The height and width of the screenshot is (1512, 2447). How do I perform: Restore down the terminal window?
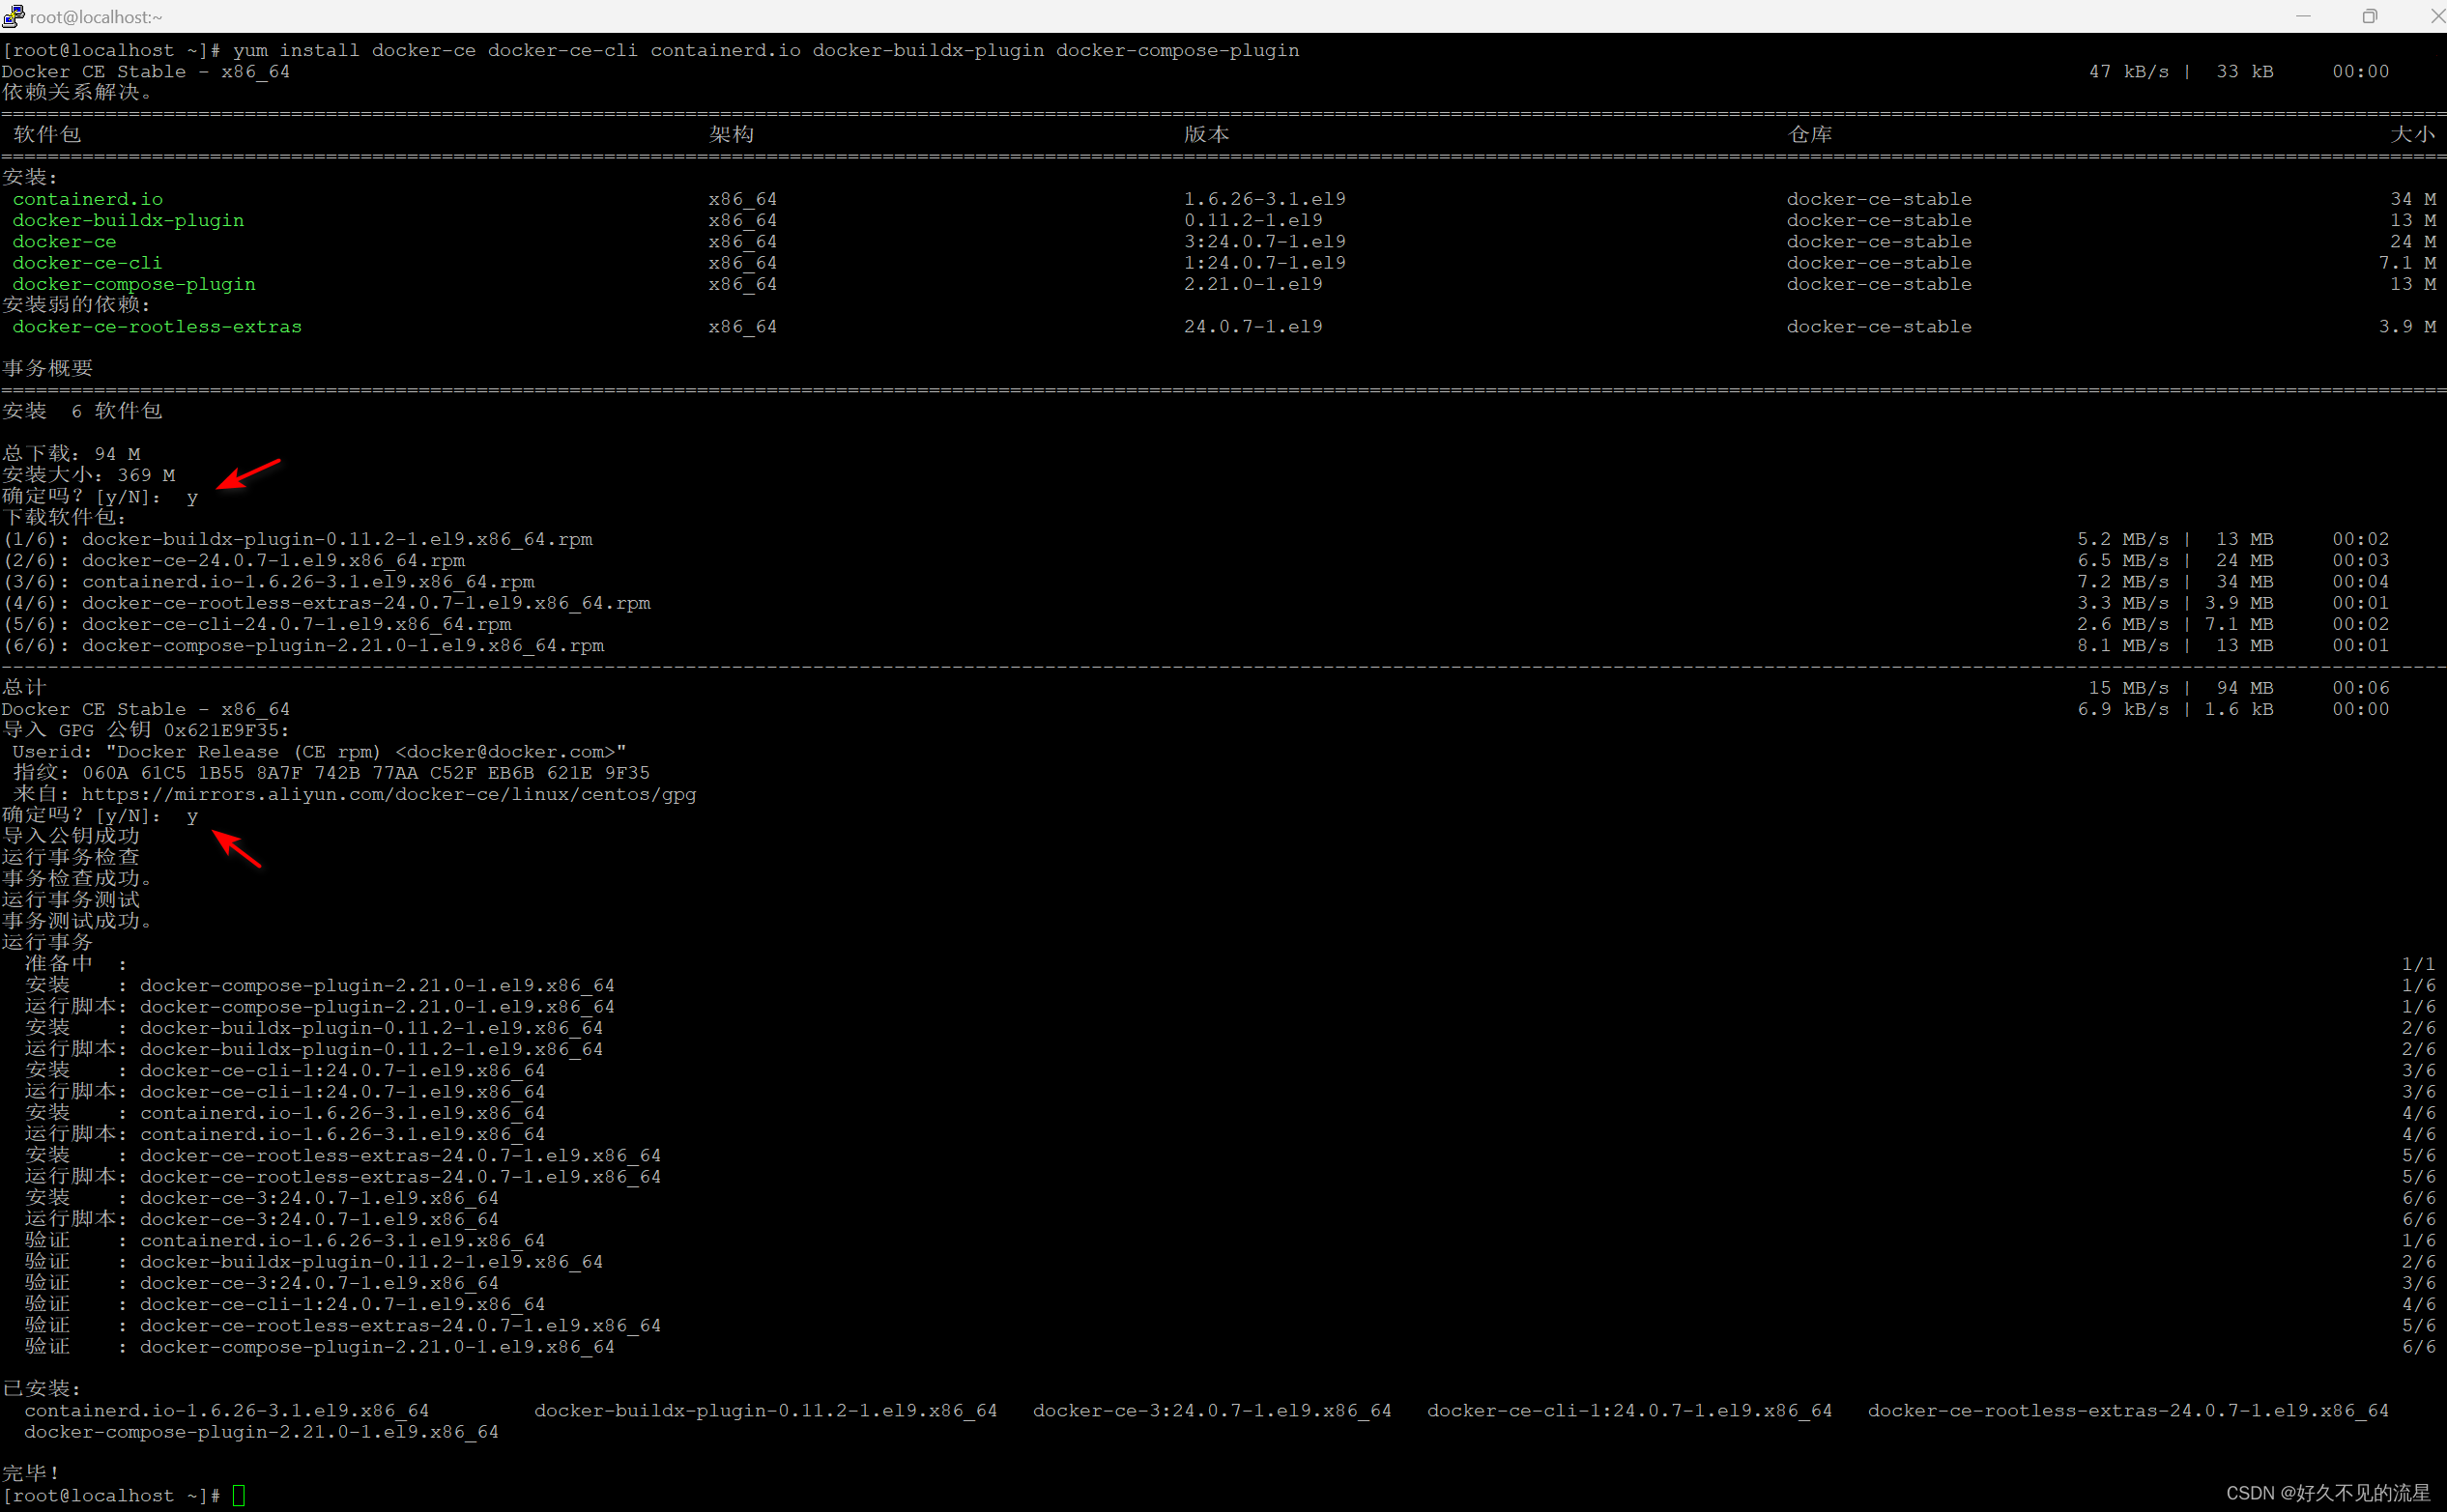click(2369, 16)
